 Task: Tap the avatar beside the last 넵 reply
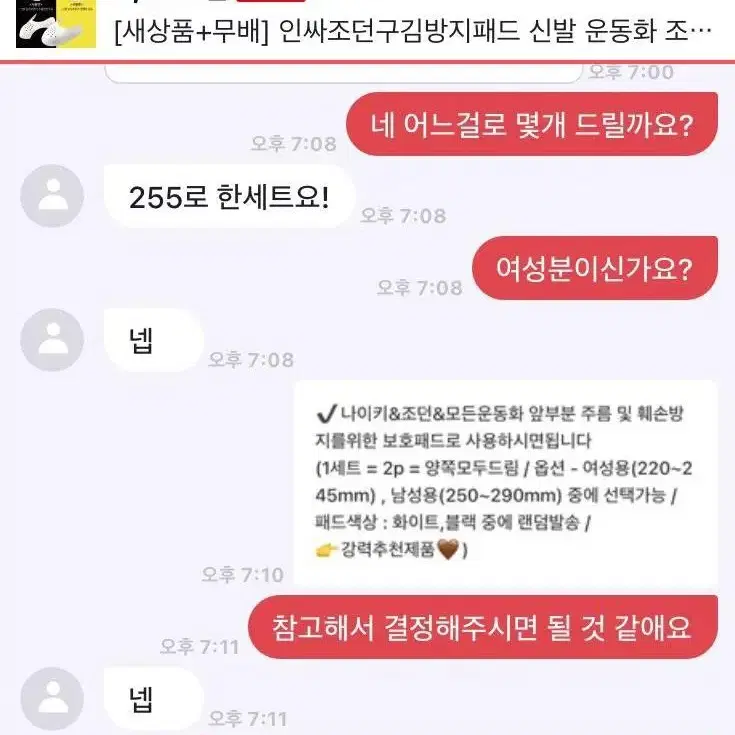click(52, 699)
